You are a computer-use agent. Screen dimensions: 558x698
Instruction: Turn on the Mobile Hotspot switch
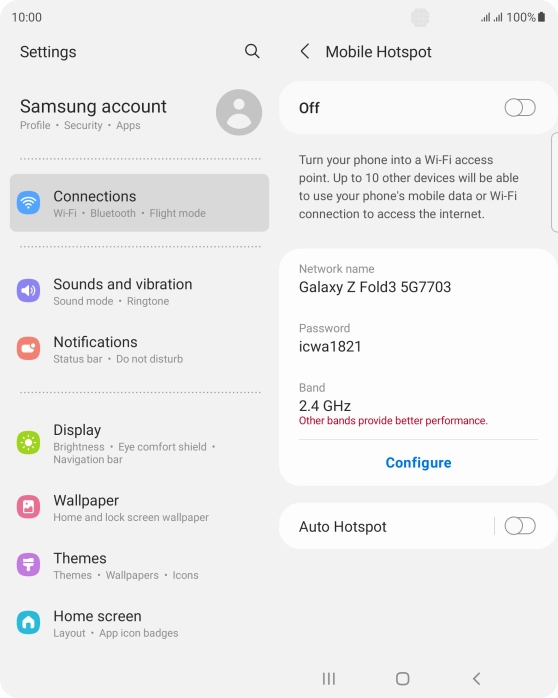(x=520, y=108)
